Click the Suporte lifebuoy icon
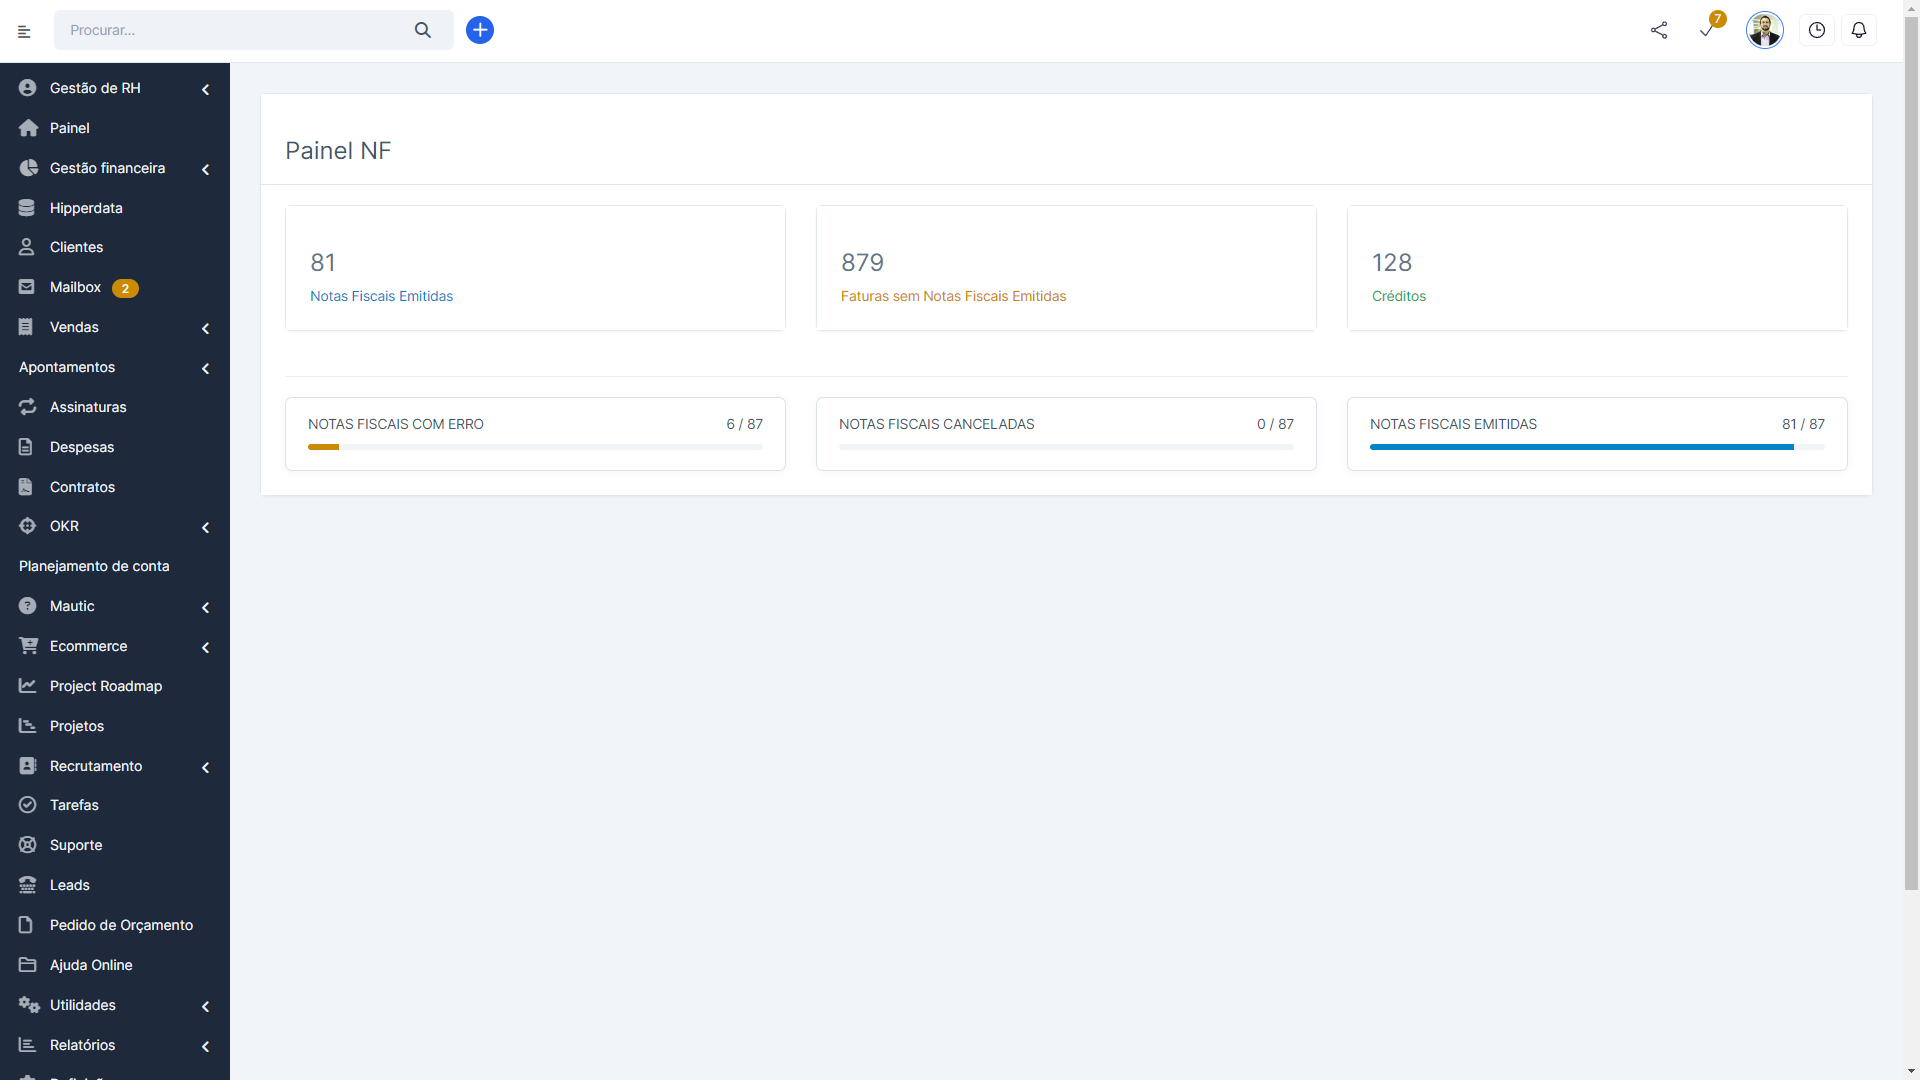This screenshot has height=1080, width=1920. tap(28, 845)
